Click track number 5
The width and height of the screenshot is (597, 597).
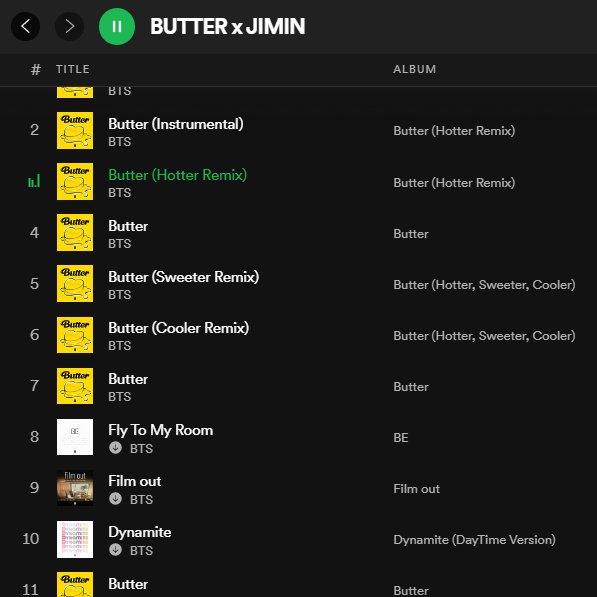(x=35, y=284)
